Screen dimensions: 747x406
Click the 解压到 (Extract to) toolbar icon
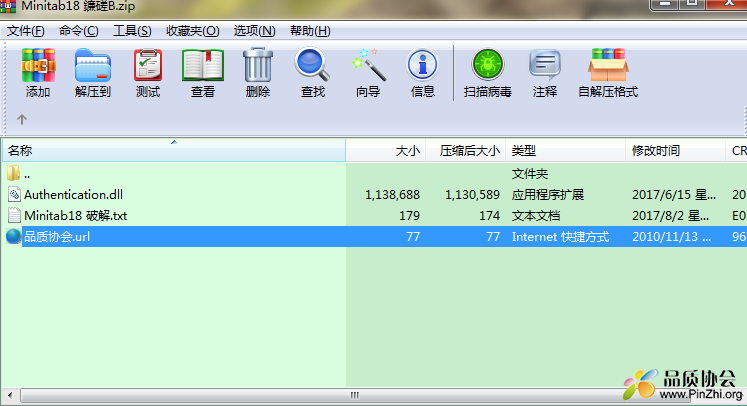pos(92,65)
